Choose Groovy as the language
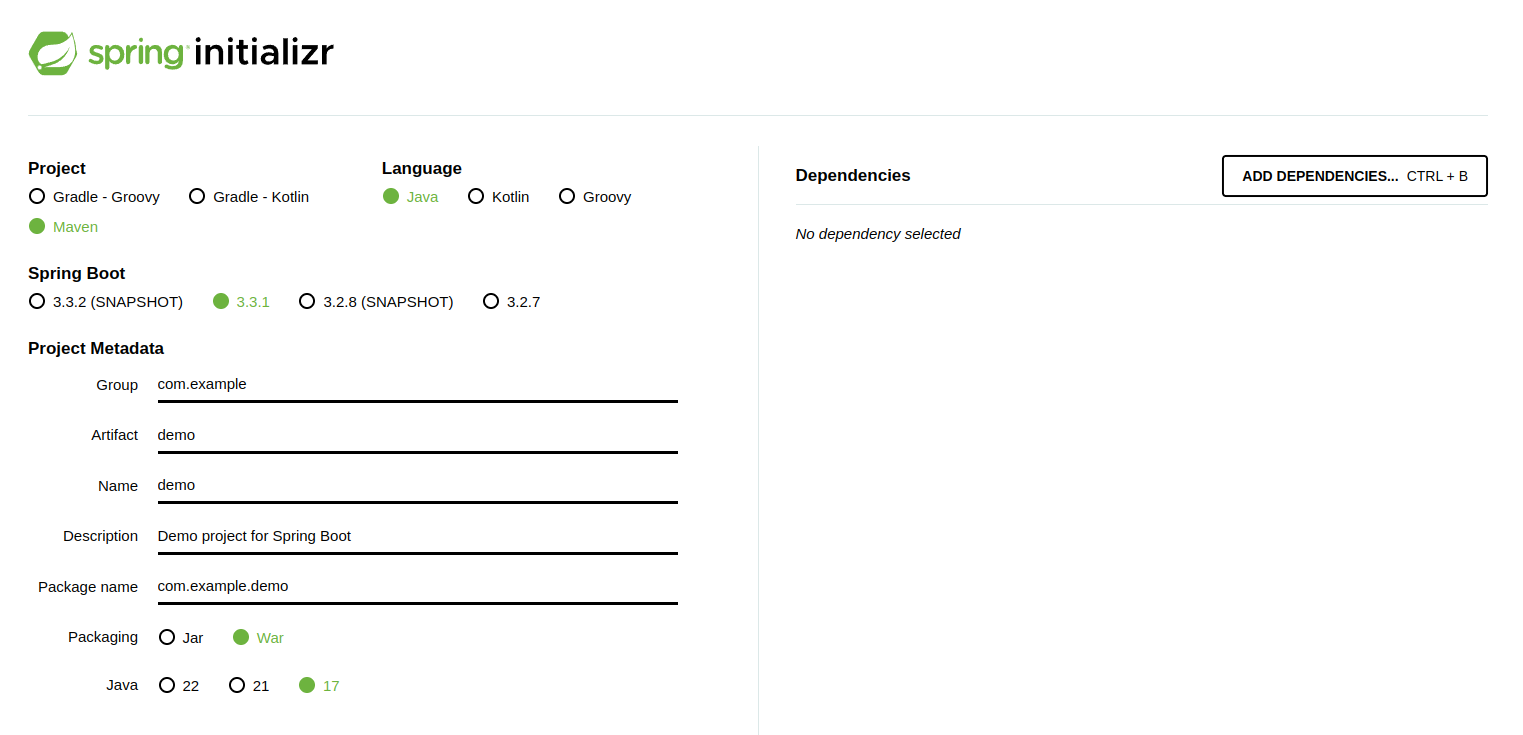The height and width of the screenshot is (735, 1523). pyautogui.click(x=595, y=197)
